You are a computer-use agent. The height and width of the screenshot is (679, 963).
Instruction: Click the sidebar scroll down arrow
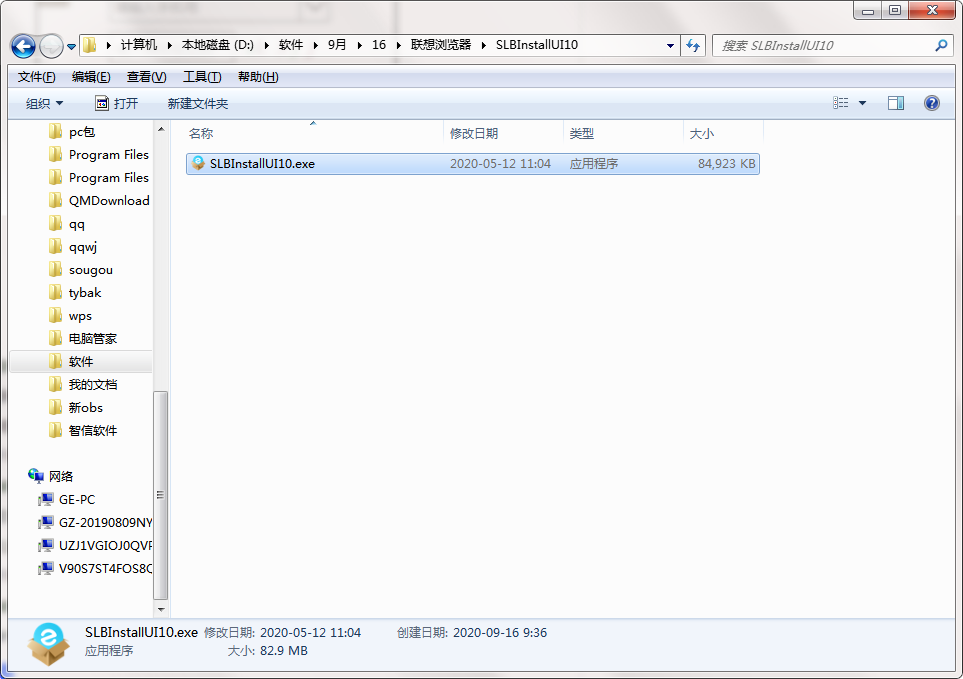coord(161,610)
